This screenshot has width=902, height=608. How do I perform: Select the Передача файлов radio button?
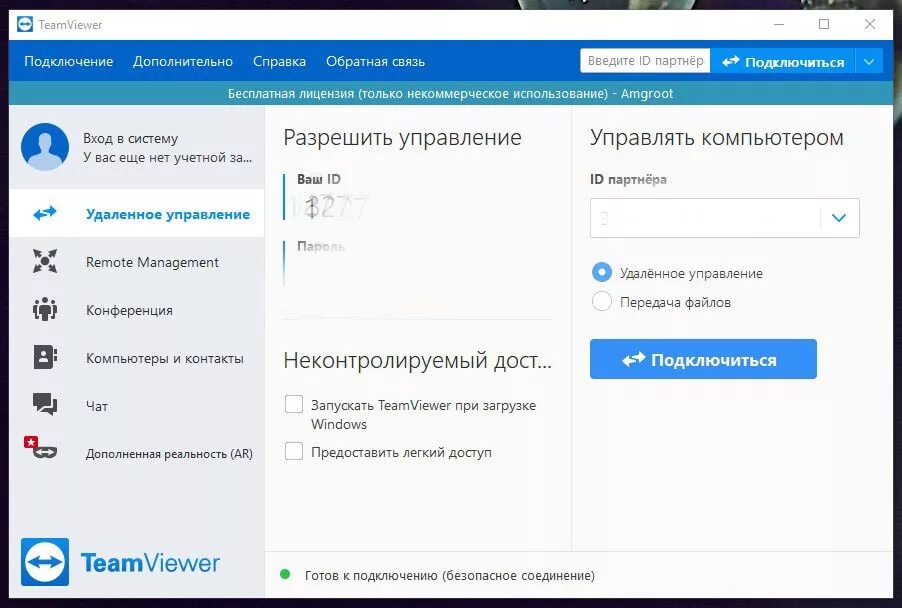[602, 301]
